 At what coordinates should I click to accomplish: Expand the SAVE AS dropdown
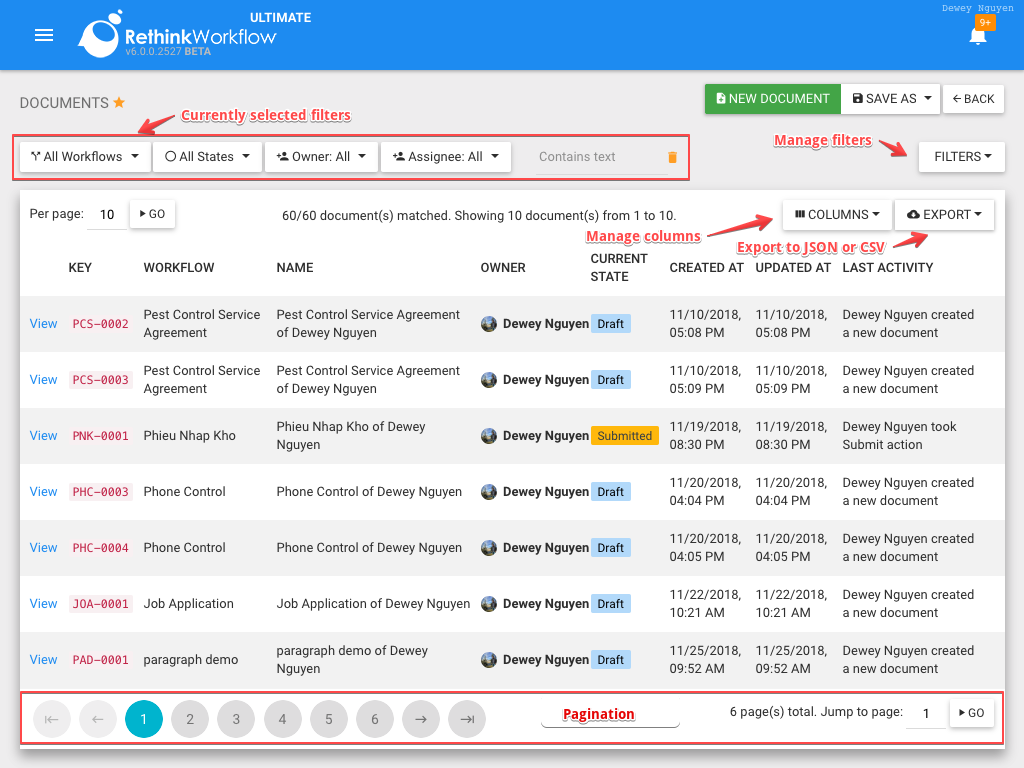[889, 98]
